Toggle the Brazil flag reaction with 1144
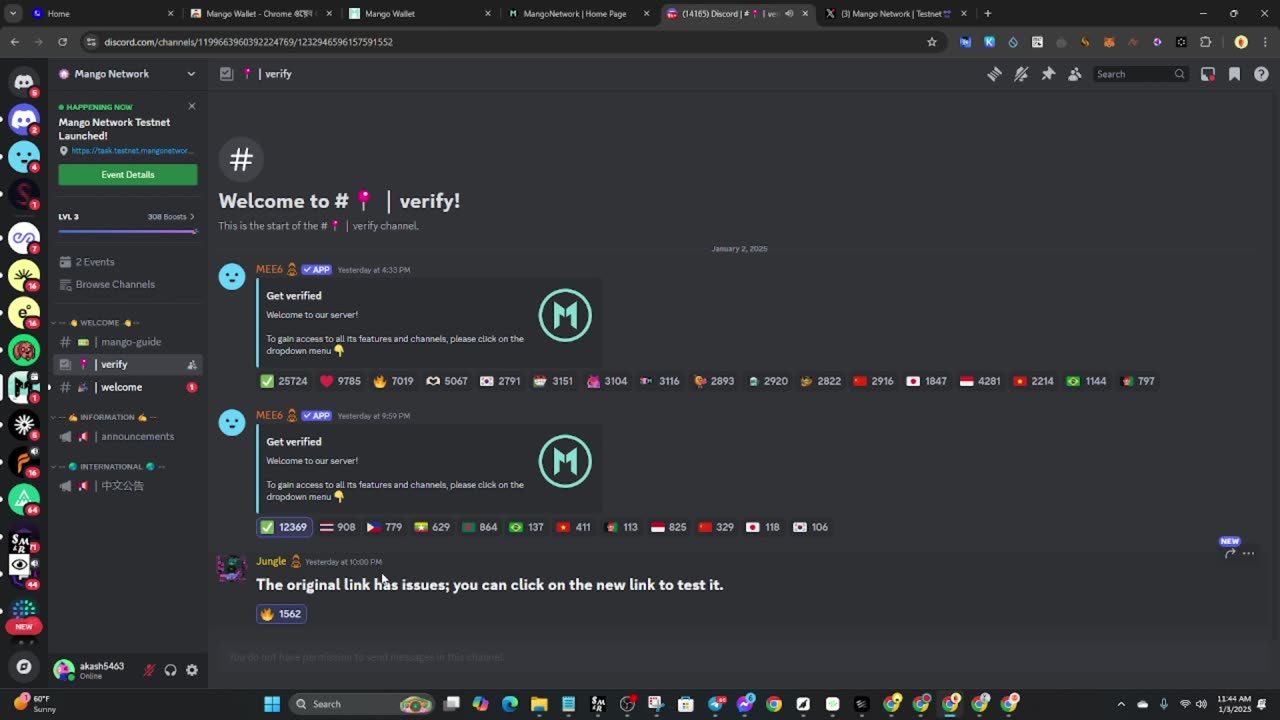 click(x=1087, y=381)
